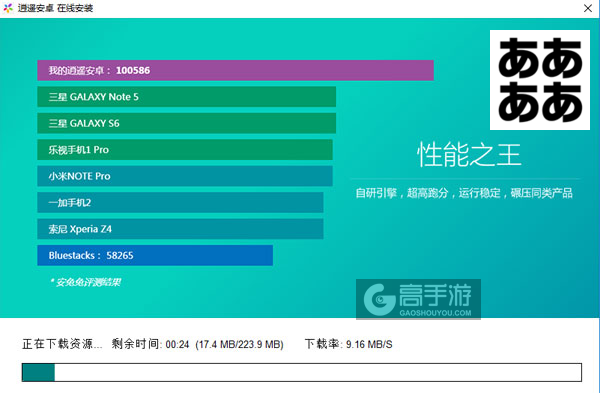Click the 安兔兔评测结果 footnote
This screenshot has width=600, height=393.
click(x=85, y=282)
